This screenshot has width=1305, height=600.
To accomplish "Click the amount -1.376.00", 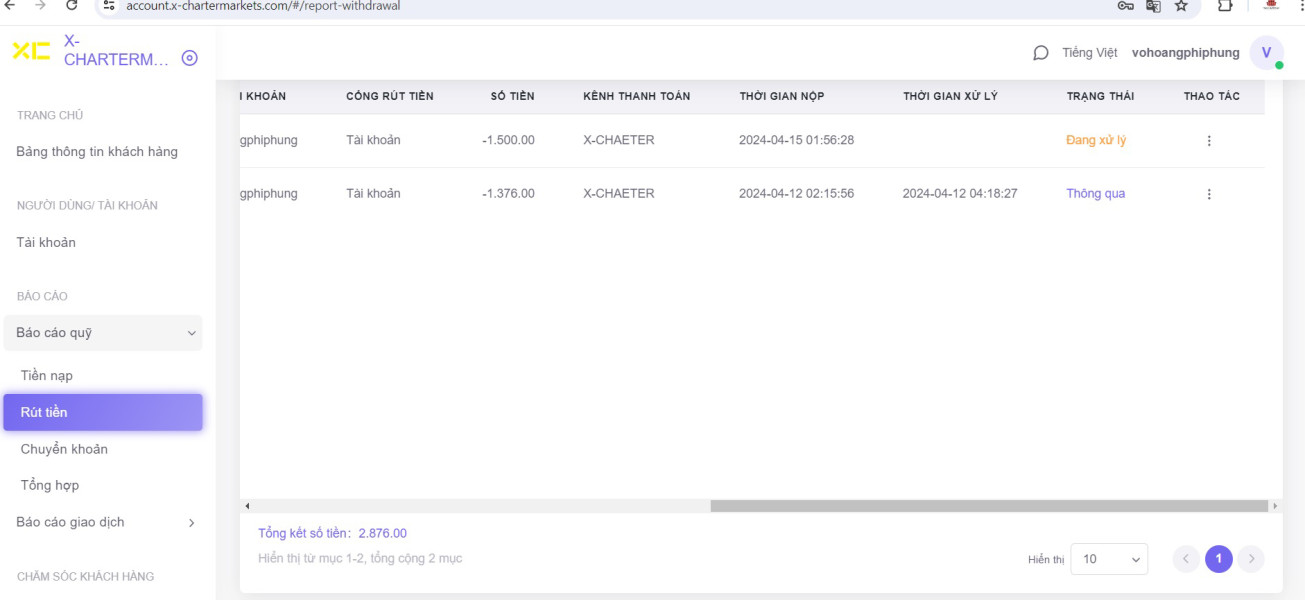I will pos(508,193).
